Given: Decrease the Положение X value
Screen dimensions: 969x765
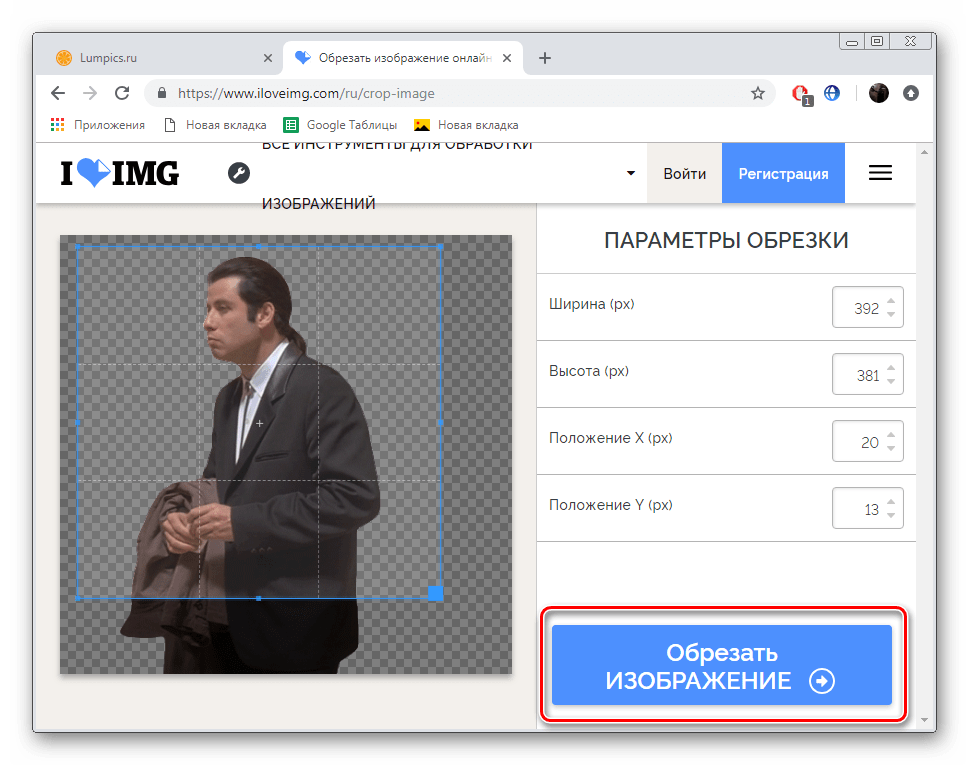Looking at the screenshot, I should pyautogui.click(x=891, y=448).
